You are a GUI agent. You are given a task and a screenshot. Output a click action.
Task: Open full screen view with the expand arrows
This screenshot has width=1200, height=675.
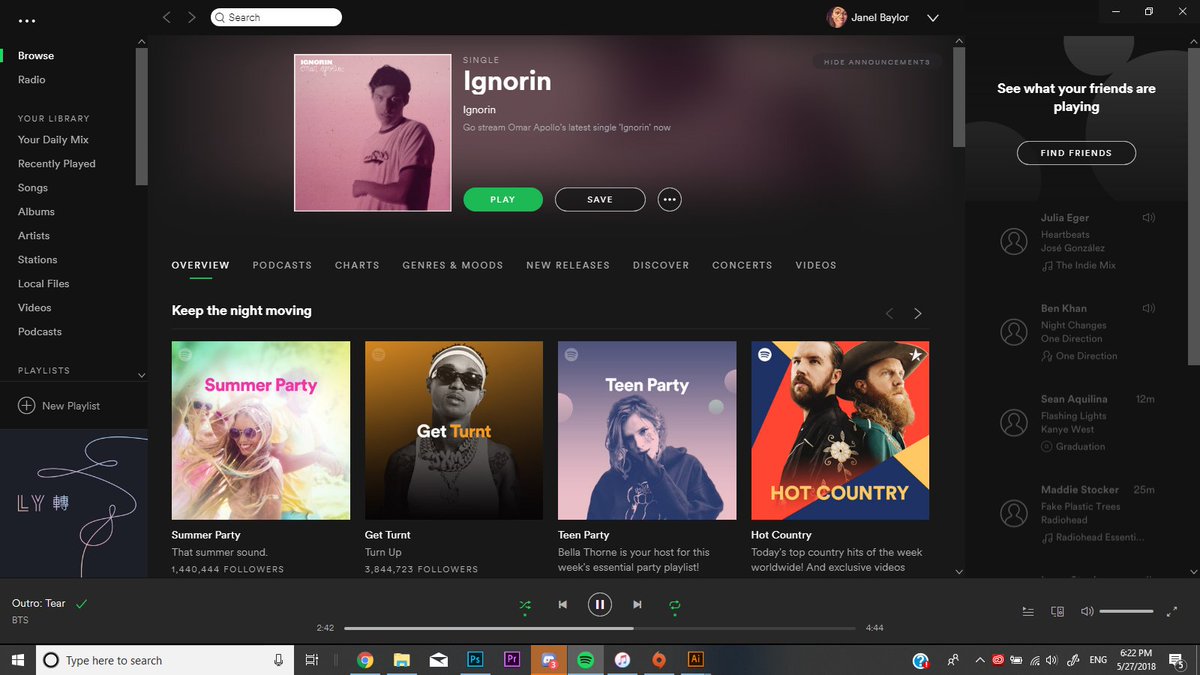tap(1173, 611)
